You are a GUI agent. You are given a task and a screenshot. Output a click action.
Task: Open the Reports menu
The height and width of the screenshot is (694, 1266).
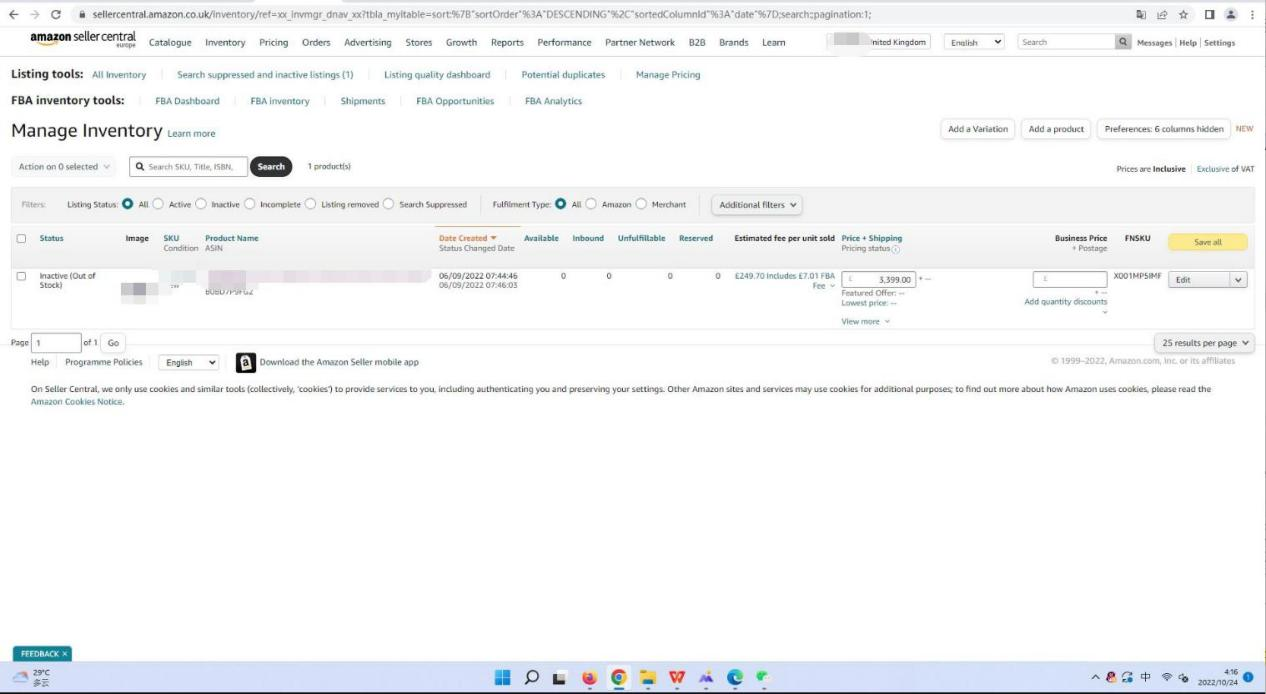(507, 43)
